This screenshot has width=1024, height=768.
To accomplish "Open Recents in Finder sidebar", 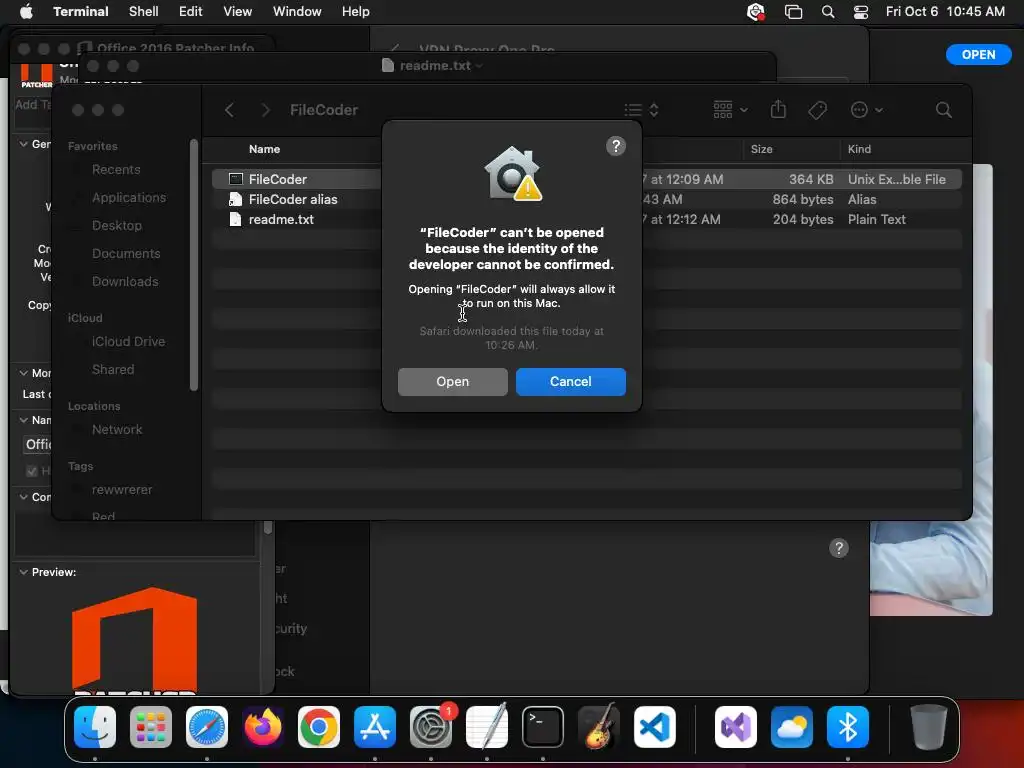I will pos(116,170).
